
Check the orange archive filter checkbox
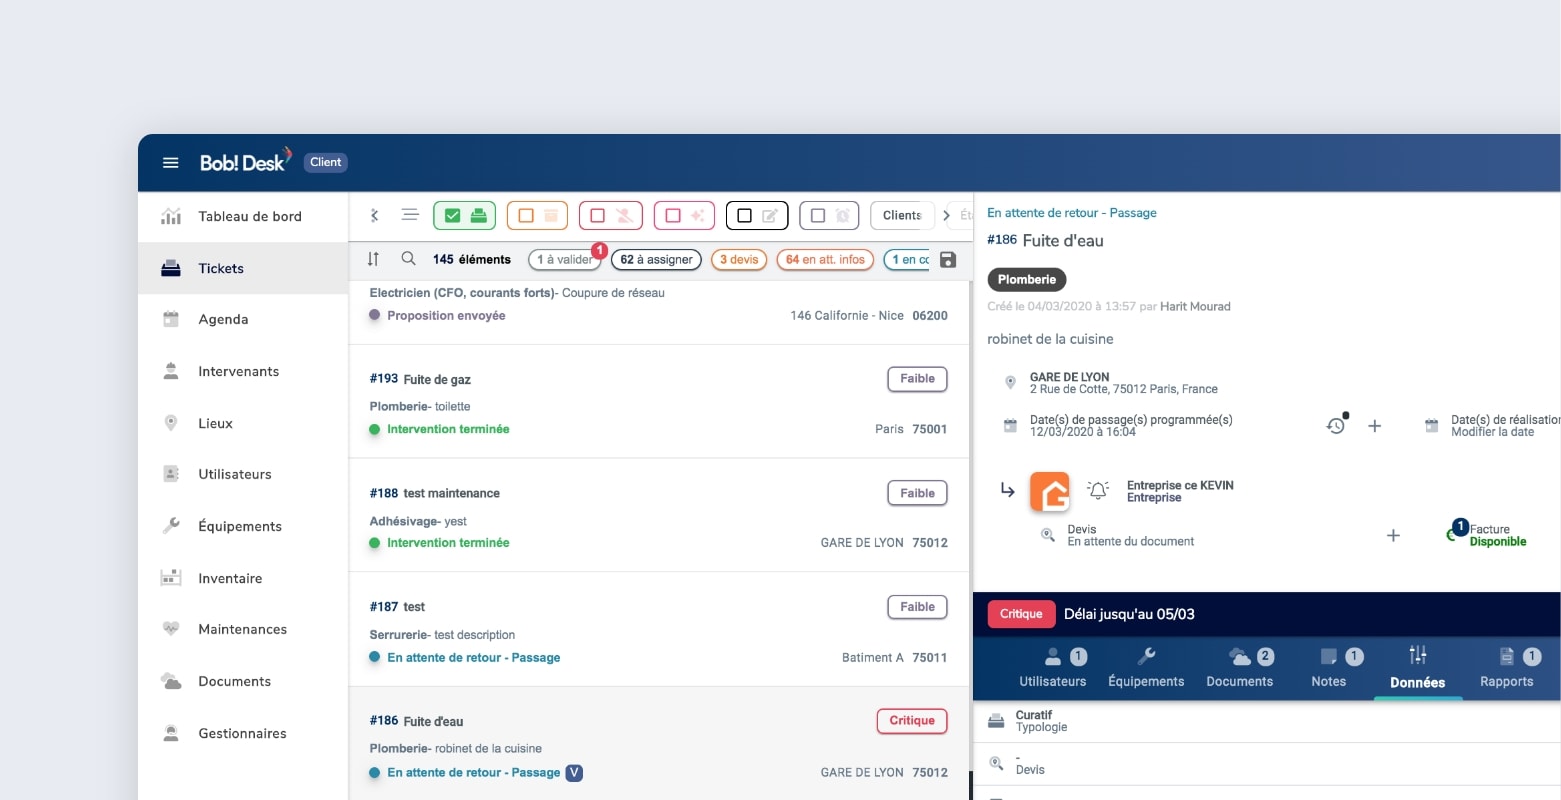pos(526,216)
